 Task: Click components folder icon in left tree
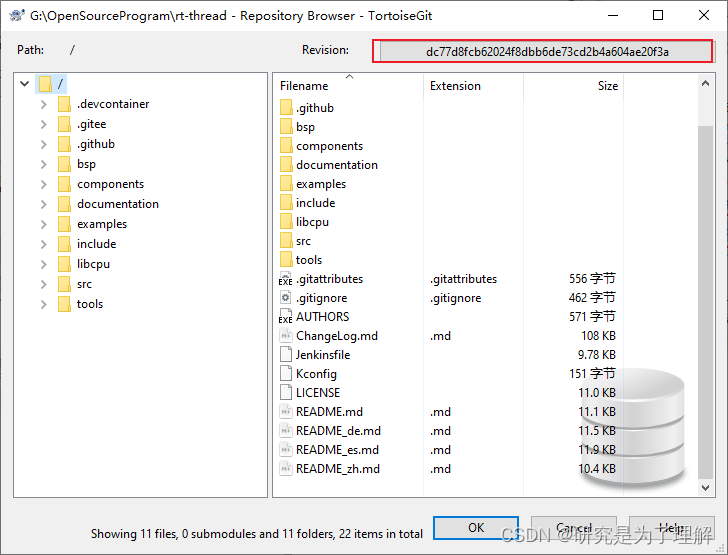64,184
